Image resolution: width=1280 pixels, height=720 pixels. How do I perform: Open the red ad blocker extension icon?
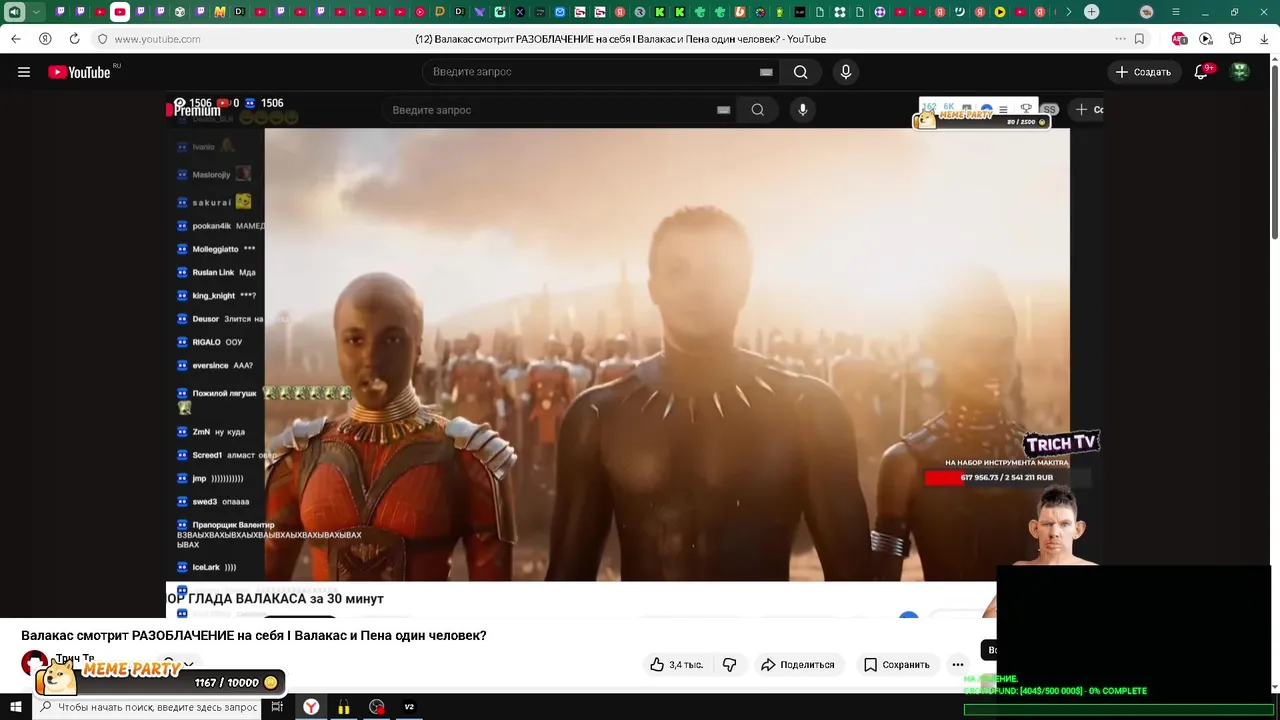pos(1179,39)
